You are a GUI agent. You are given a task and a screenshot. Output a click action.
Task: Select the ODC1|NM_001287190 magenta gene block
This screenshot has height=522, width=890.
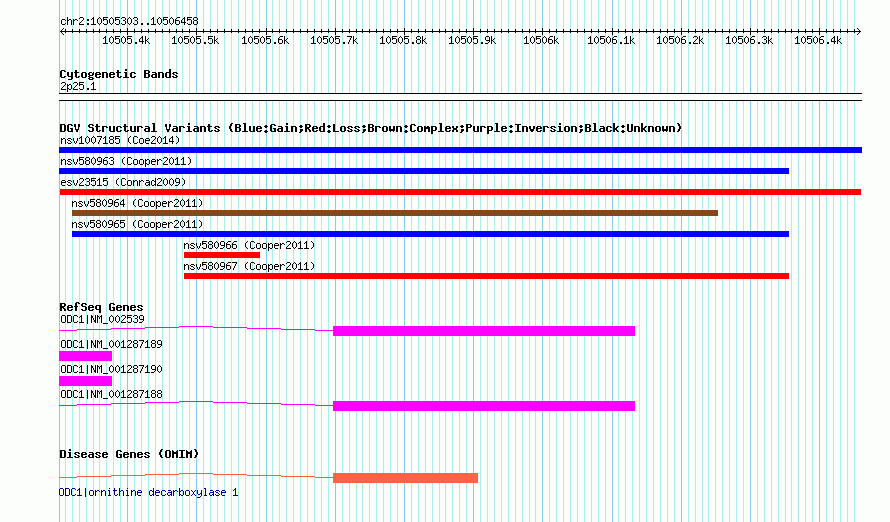pyautogui.click(x=85, y=381)
